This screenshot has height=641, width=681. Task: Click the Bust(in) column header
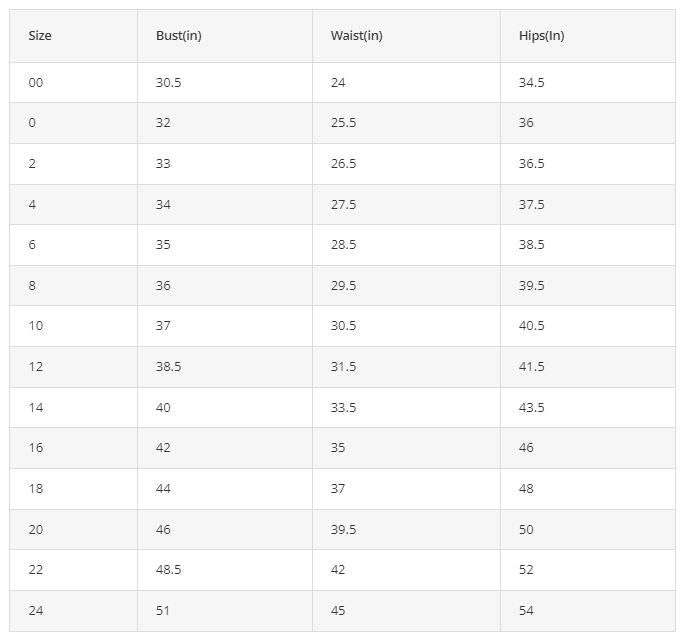click(179, 36)
